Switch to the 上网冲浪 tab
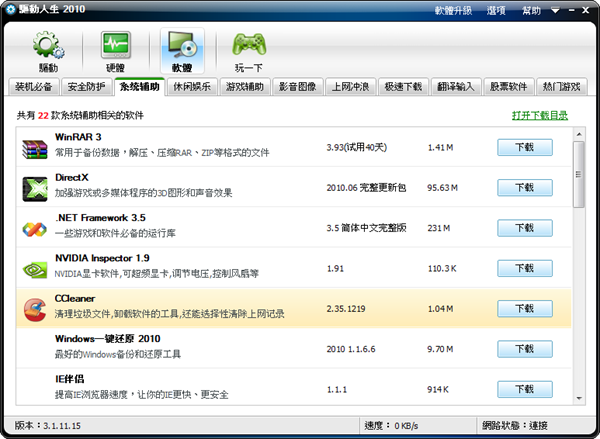Image resolution: width=600 pixels, height=439 pixels. [x=351, y=87]
